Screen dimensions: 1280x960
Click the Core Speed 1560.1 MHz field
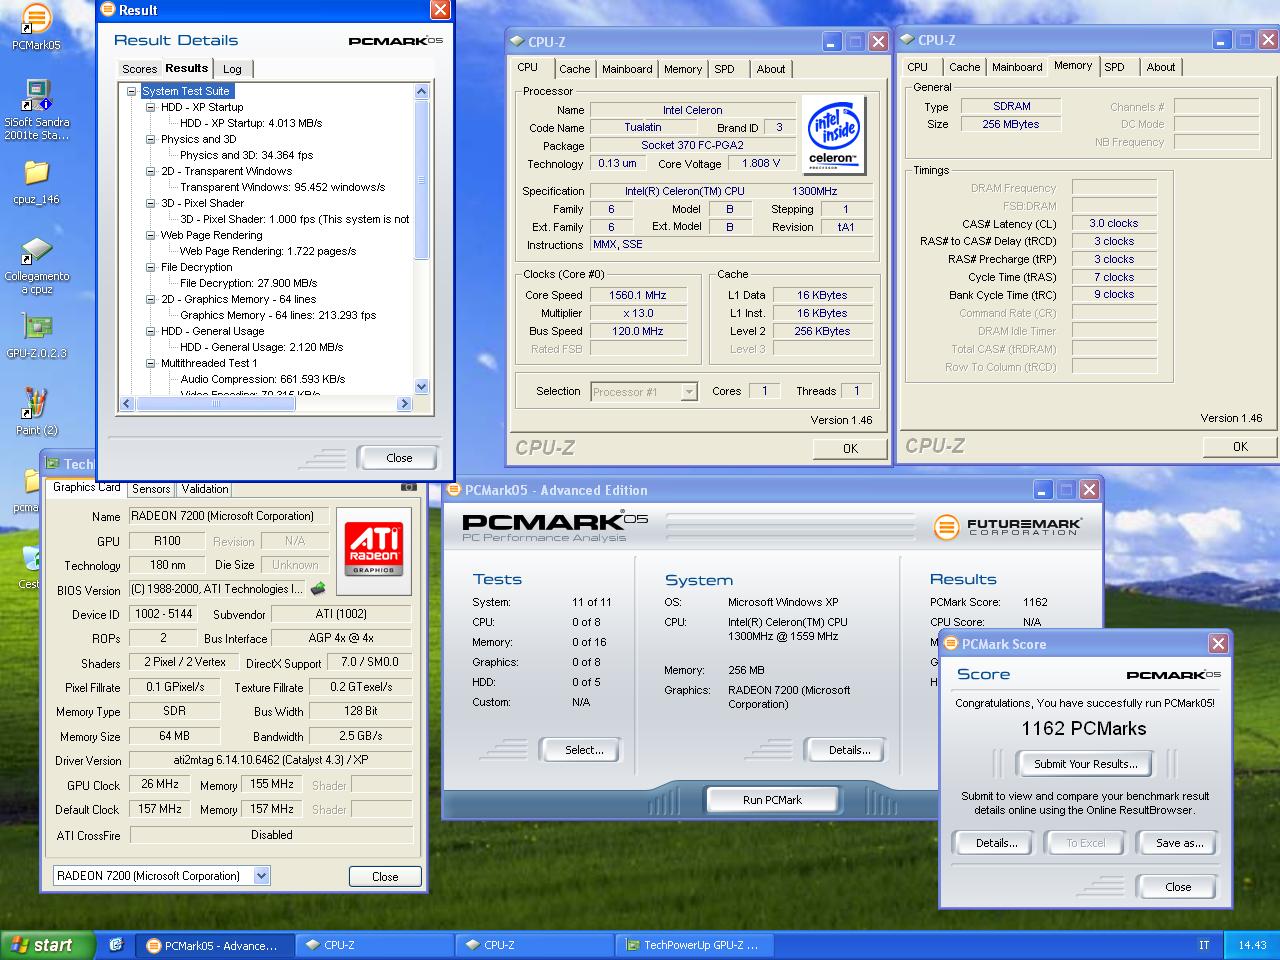pos(637,295)
